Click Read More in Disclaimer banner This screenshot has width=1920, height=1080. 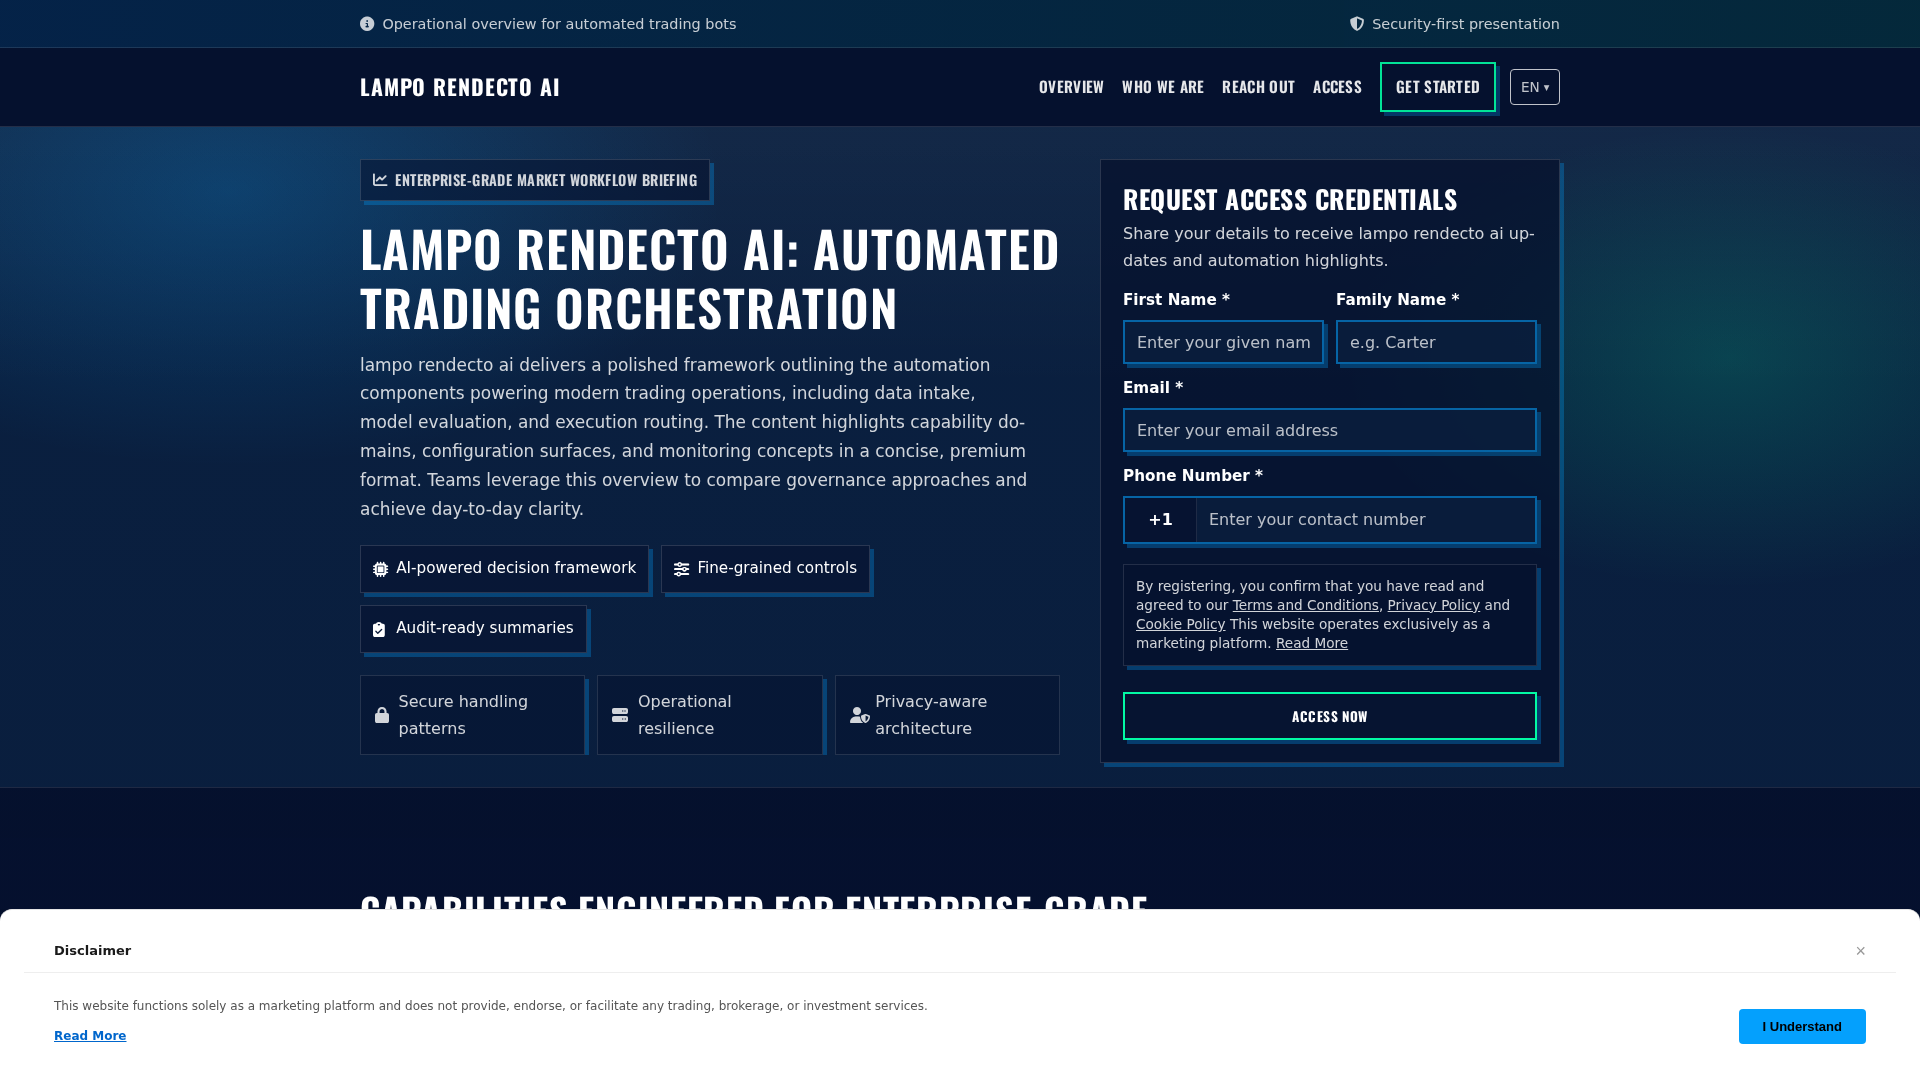[x=90, y=1036]
